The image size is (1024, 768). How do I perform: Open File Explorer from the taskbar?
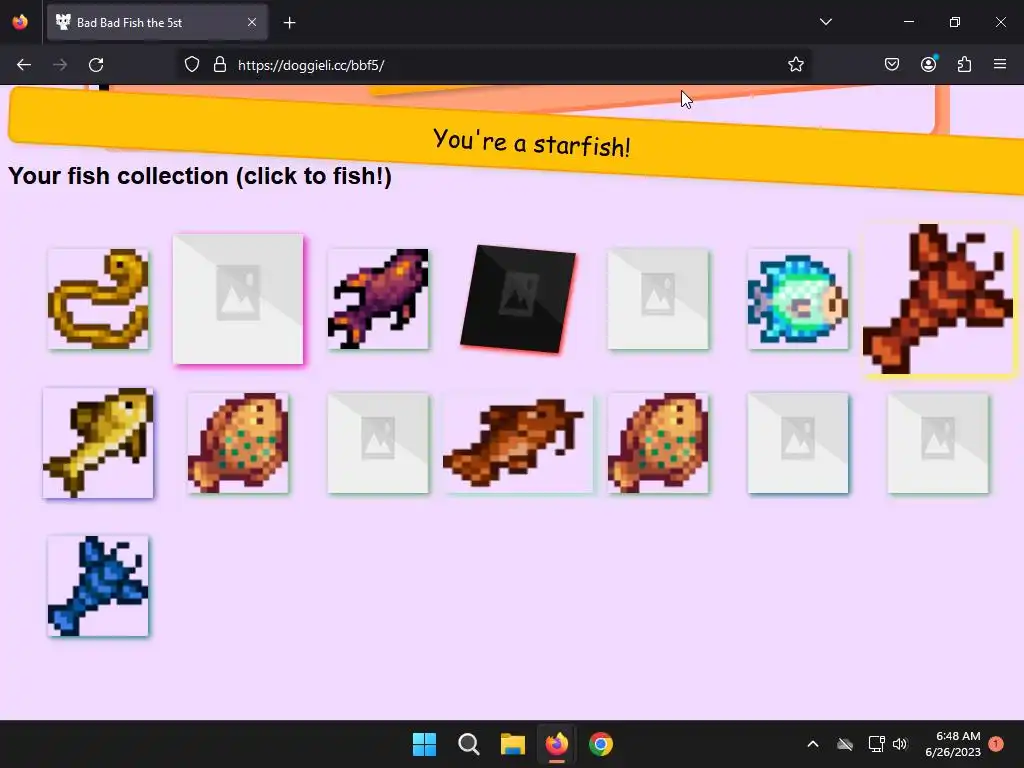(513, 744)
